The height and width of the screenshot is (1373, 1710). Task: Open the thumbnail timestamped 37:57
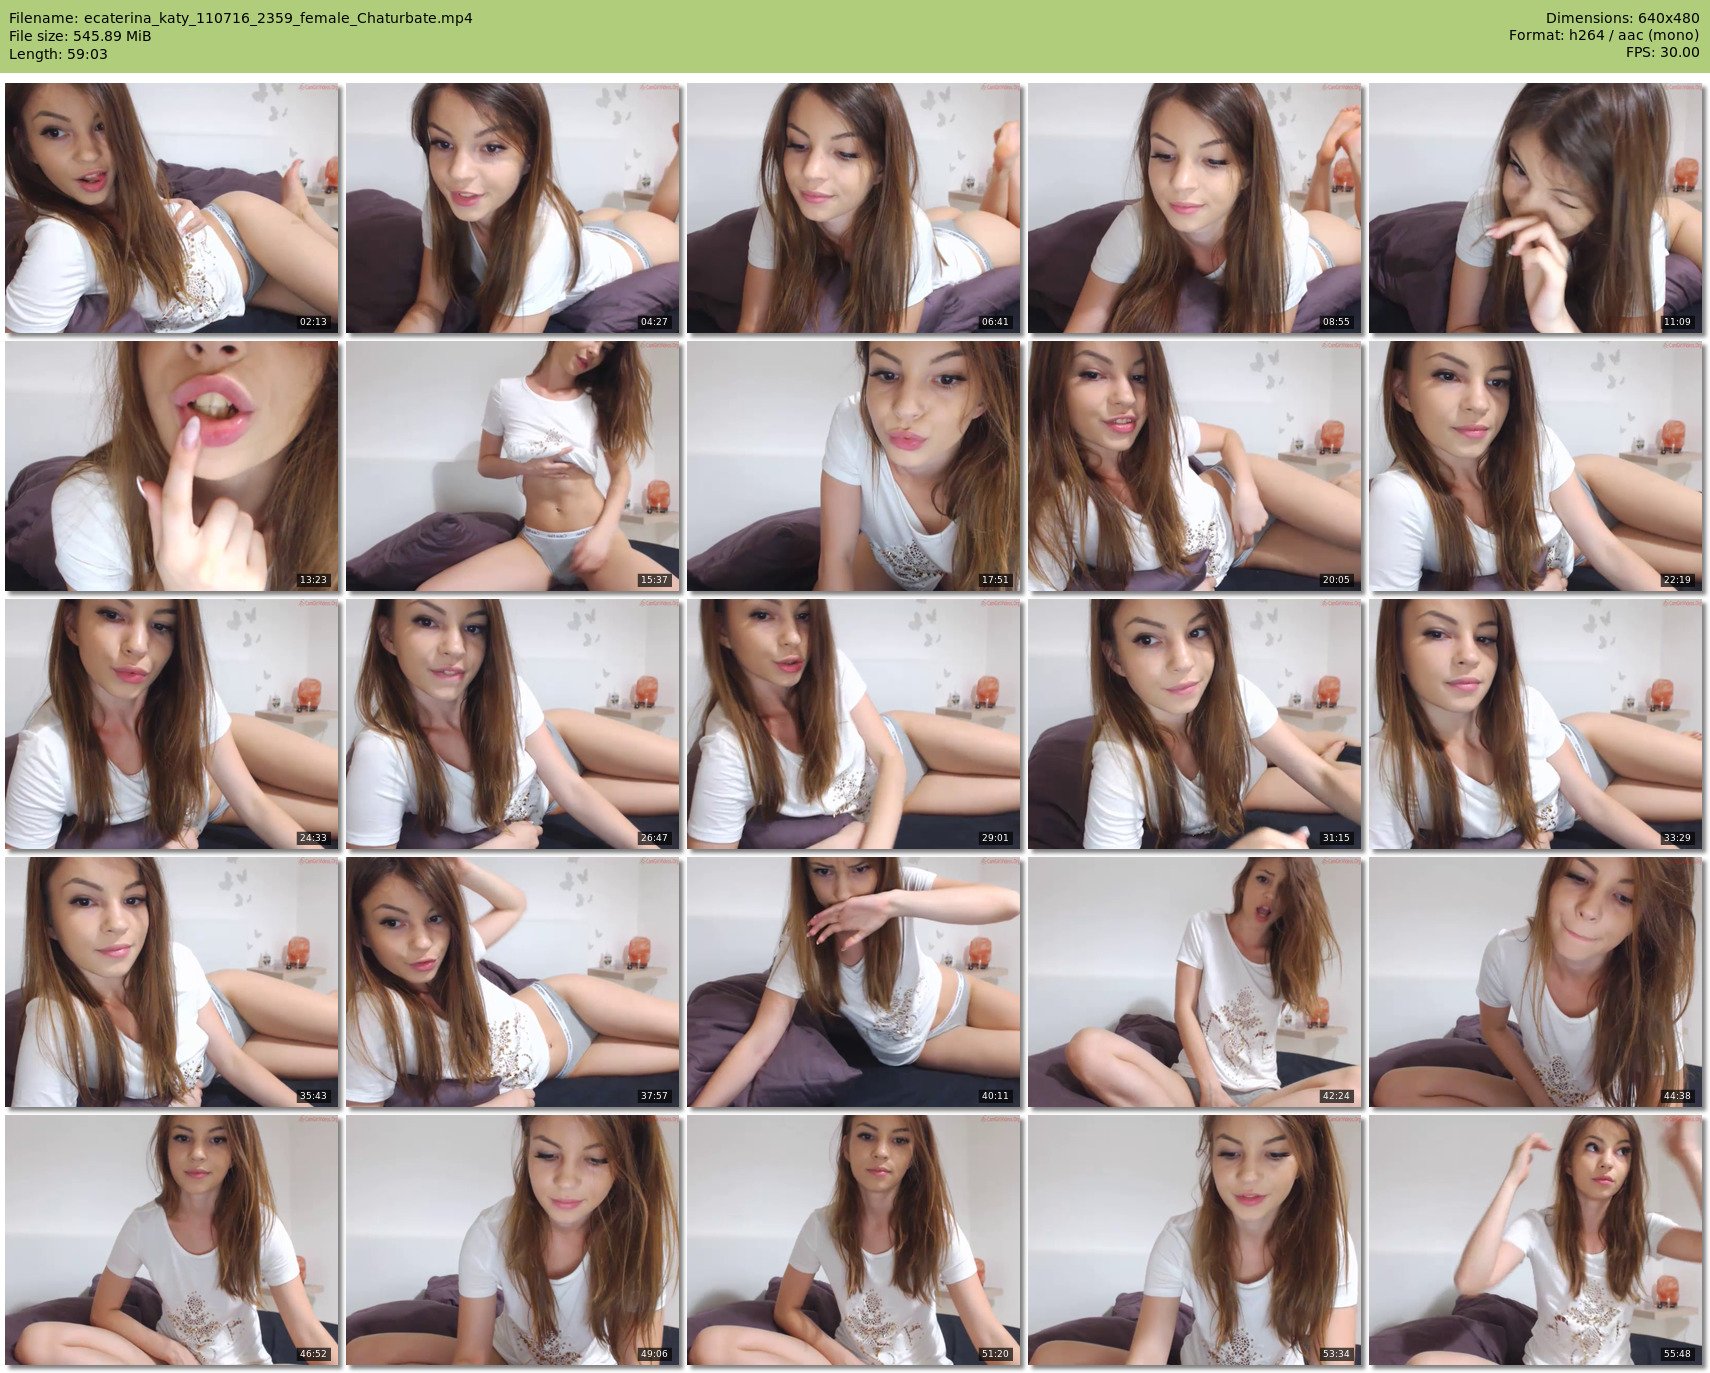pos(513,982)
